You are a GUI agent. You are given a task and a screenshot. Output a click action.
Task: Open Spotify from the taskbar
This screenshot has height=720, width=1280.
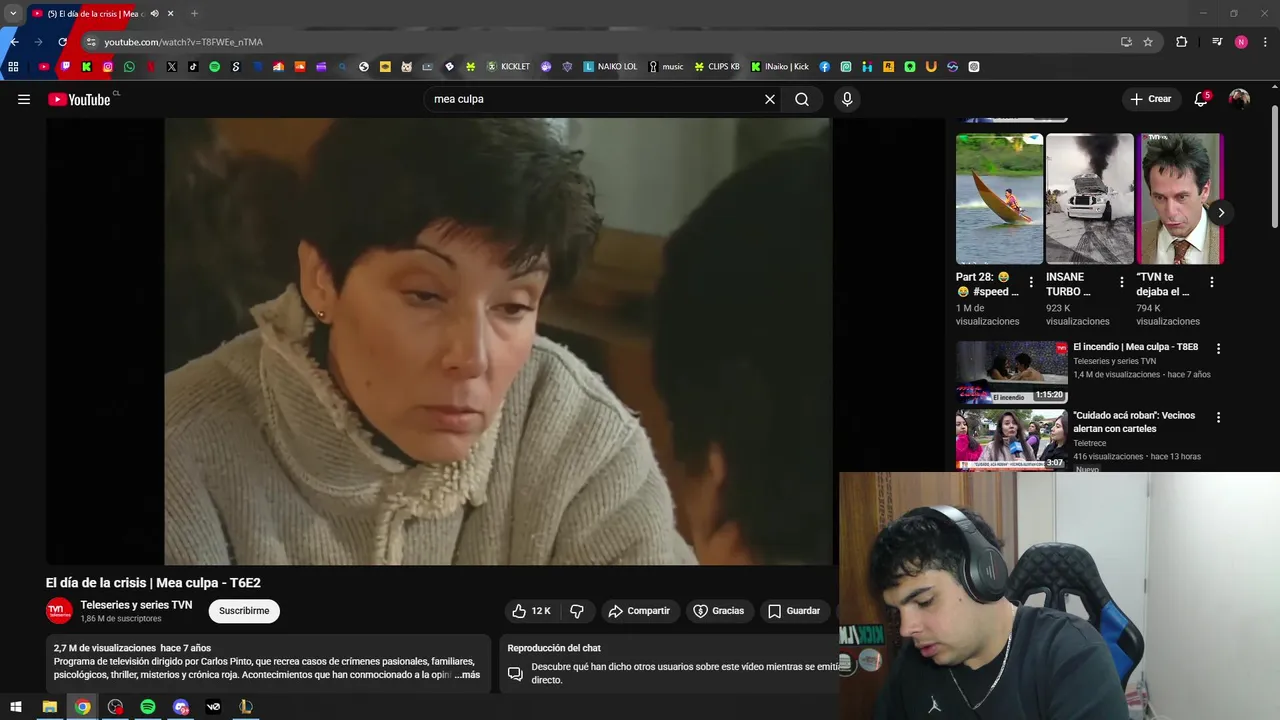[x=148, y=707]
